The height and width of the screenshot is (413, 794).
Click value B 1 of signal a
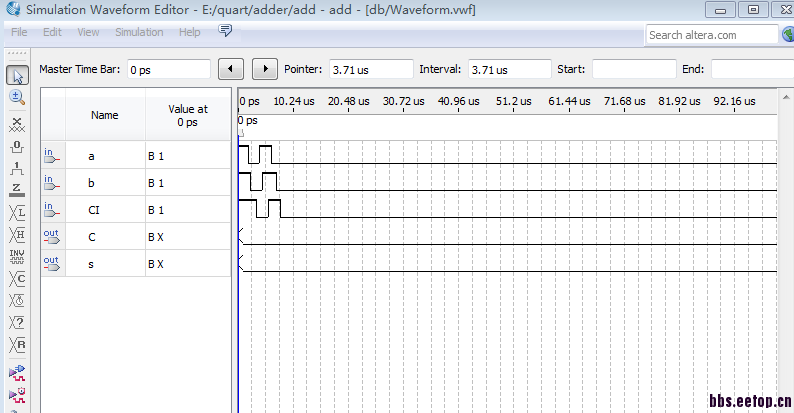156,156
